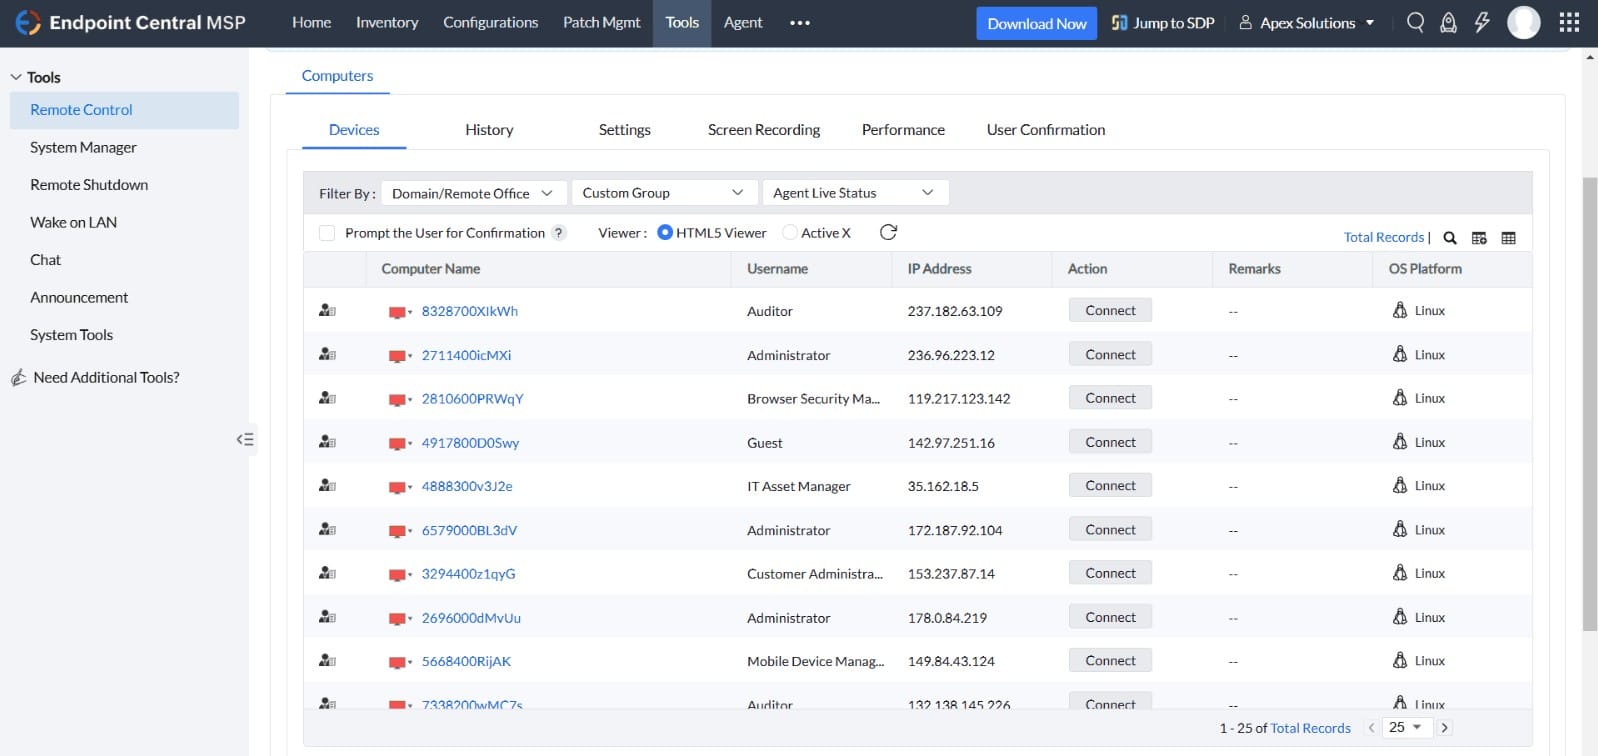Click the user icon in 3294400z1qyG row
The width and height of the screenshot is (1598, 756).
tap(327, 573)
